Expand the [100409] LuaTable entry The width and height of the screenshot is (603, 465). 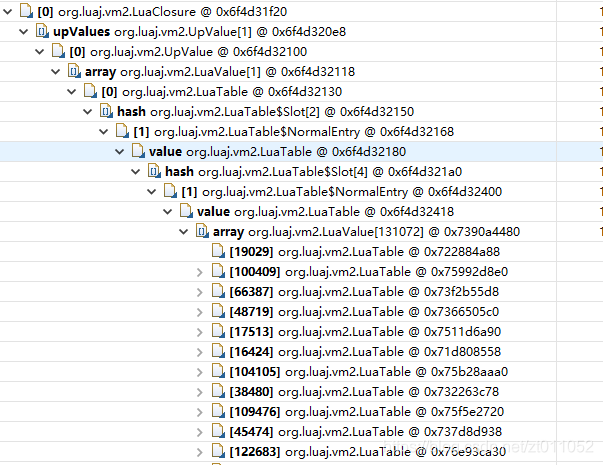point(200,272)
